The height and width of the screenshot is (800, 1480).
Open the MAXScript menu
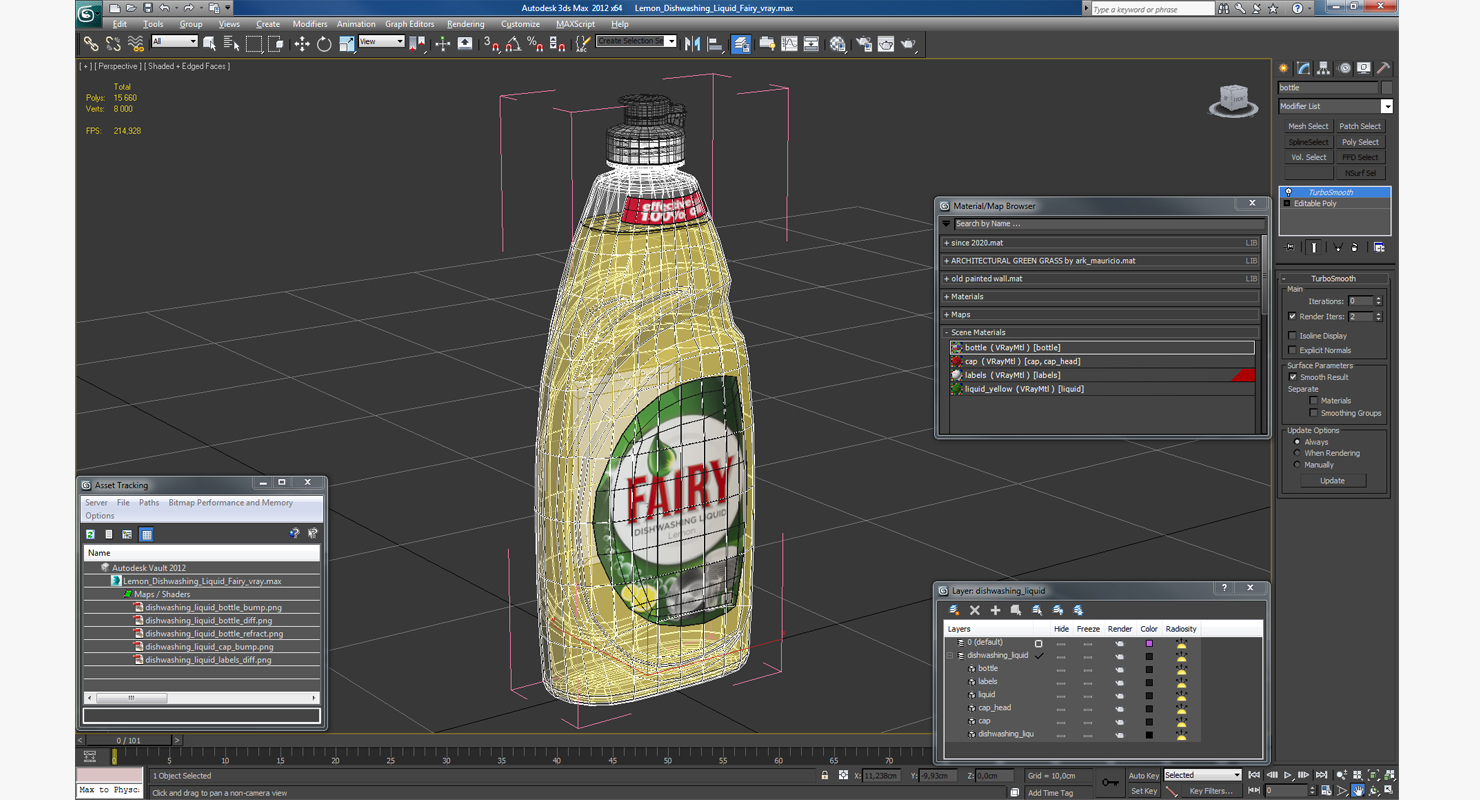click(x=575, y=24)
